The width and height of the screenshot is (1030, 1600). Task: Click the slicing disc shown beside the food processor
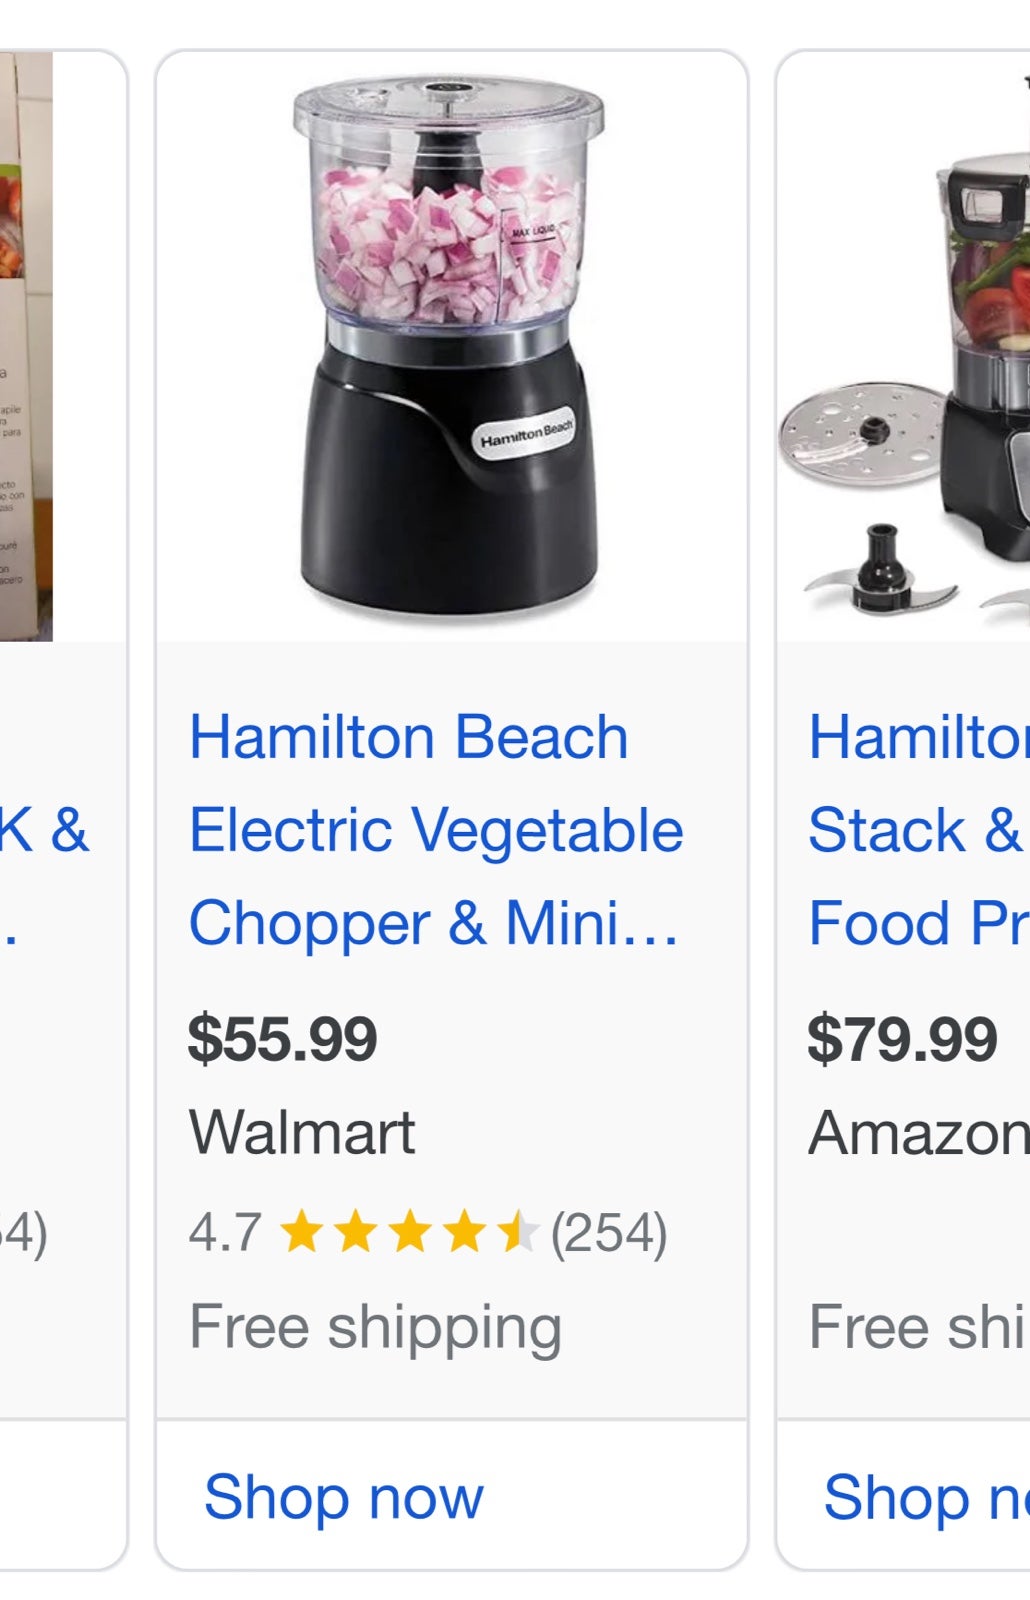pos(862,433)
